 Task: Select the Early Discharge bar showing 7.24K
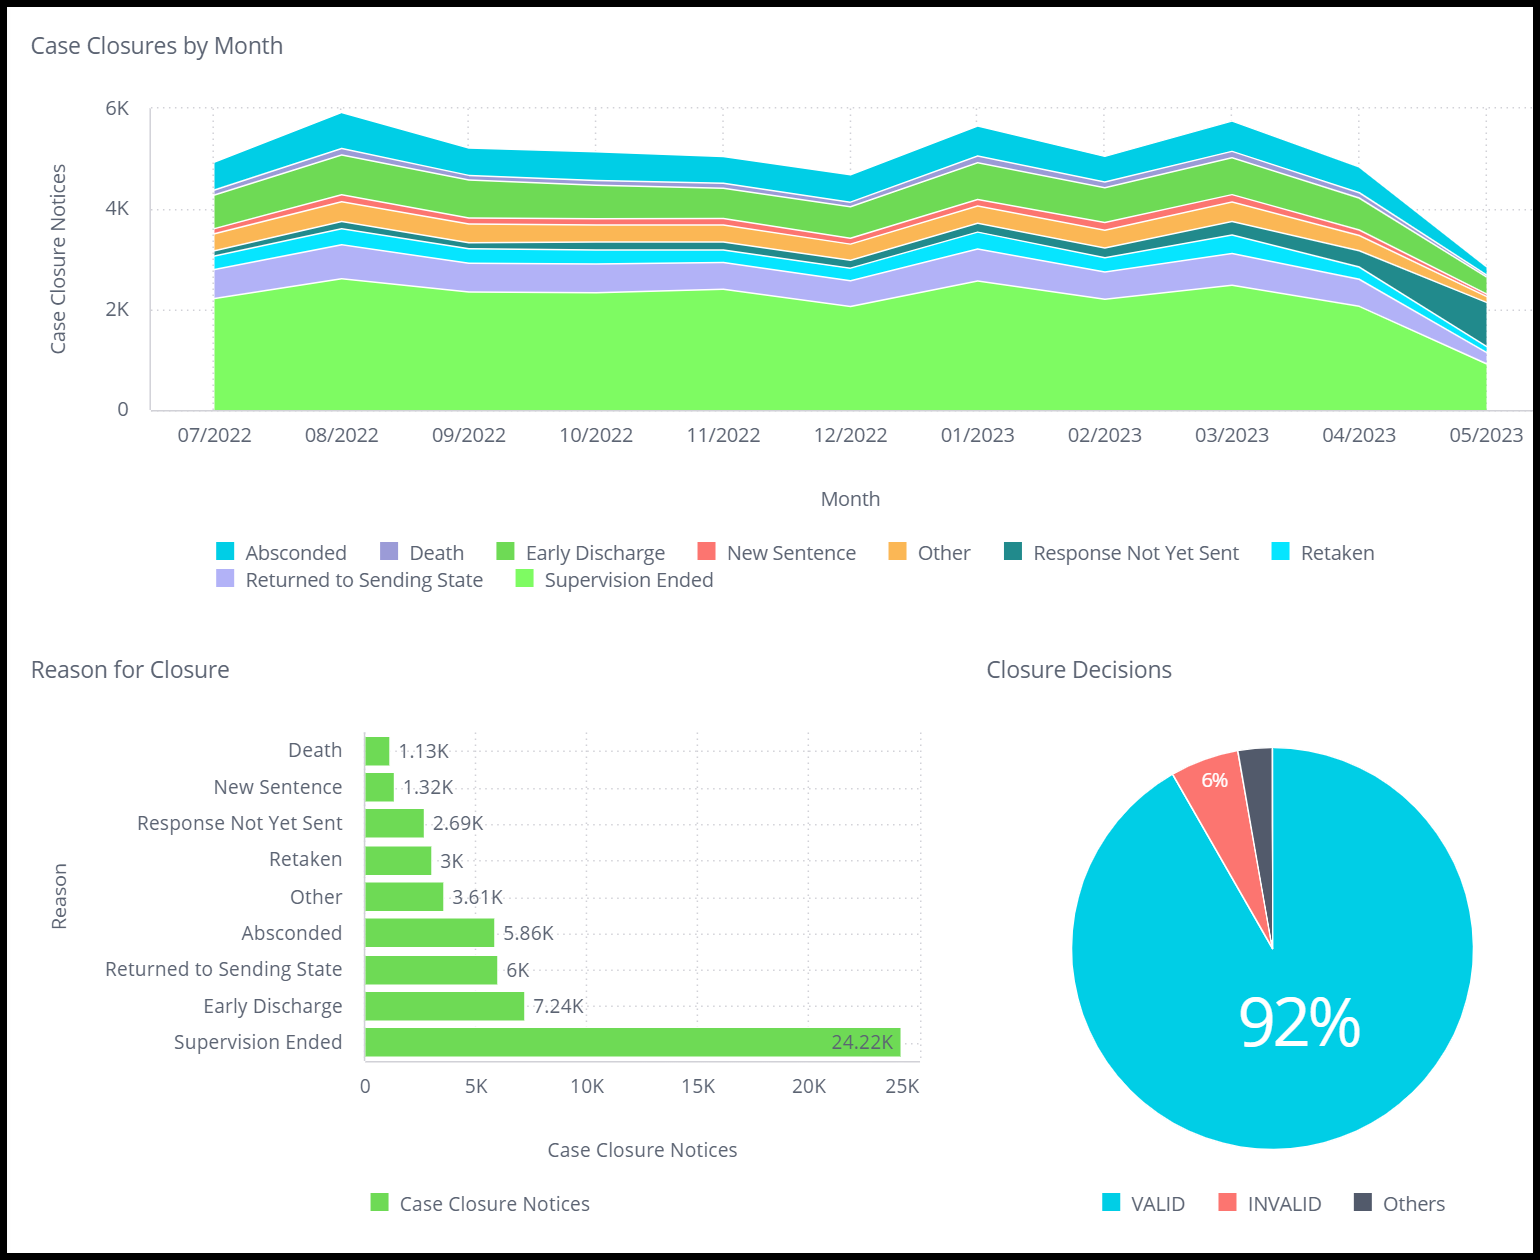444,1005
